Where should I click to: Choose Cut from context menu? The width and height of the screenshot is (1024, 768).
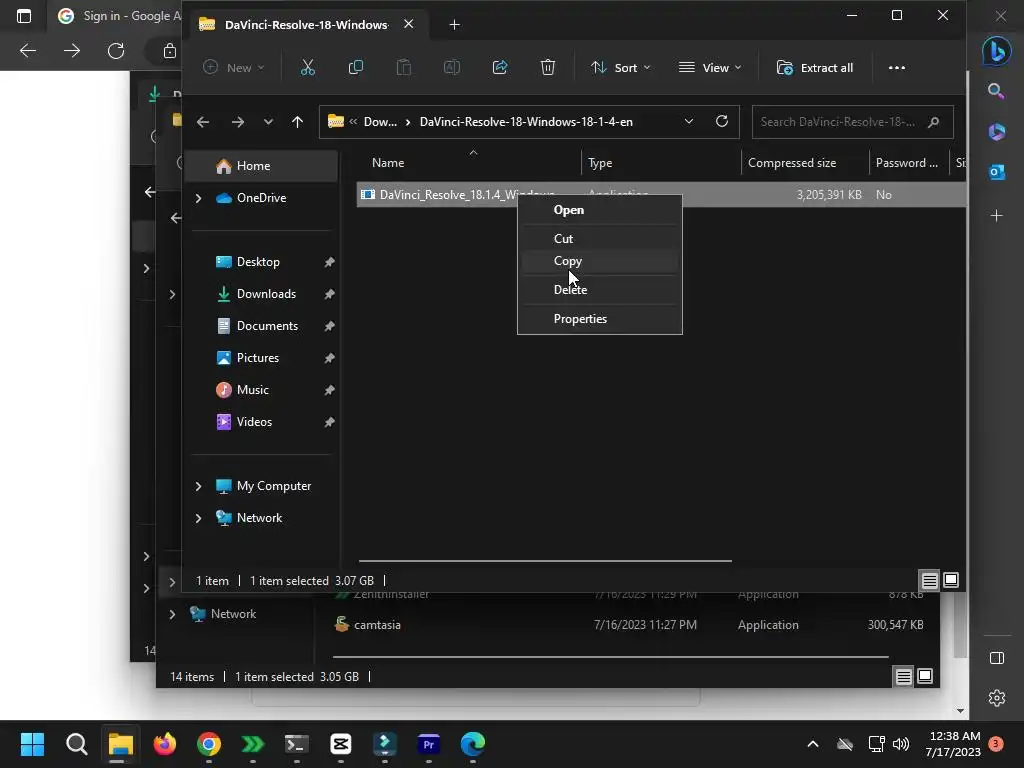tap(600, 238)
